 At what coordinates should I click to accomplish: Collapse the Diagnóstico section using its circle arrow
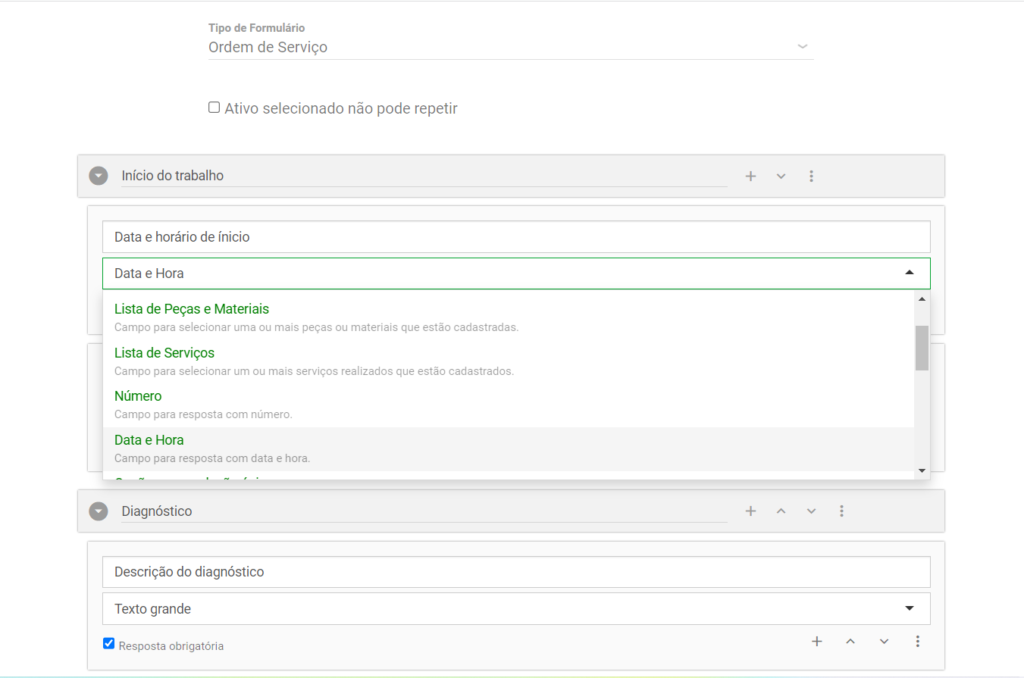click(x=98, y=510)
